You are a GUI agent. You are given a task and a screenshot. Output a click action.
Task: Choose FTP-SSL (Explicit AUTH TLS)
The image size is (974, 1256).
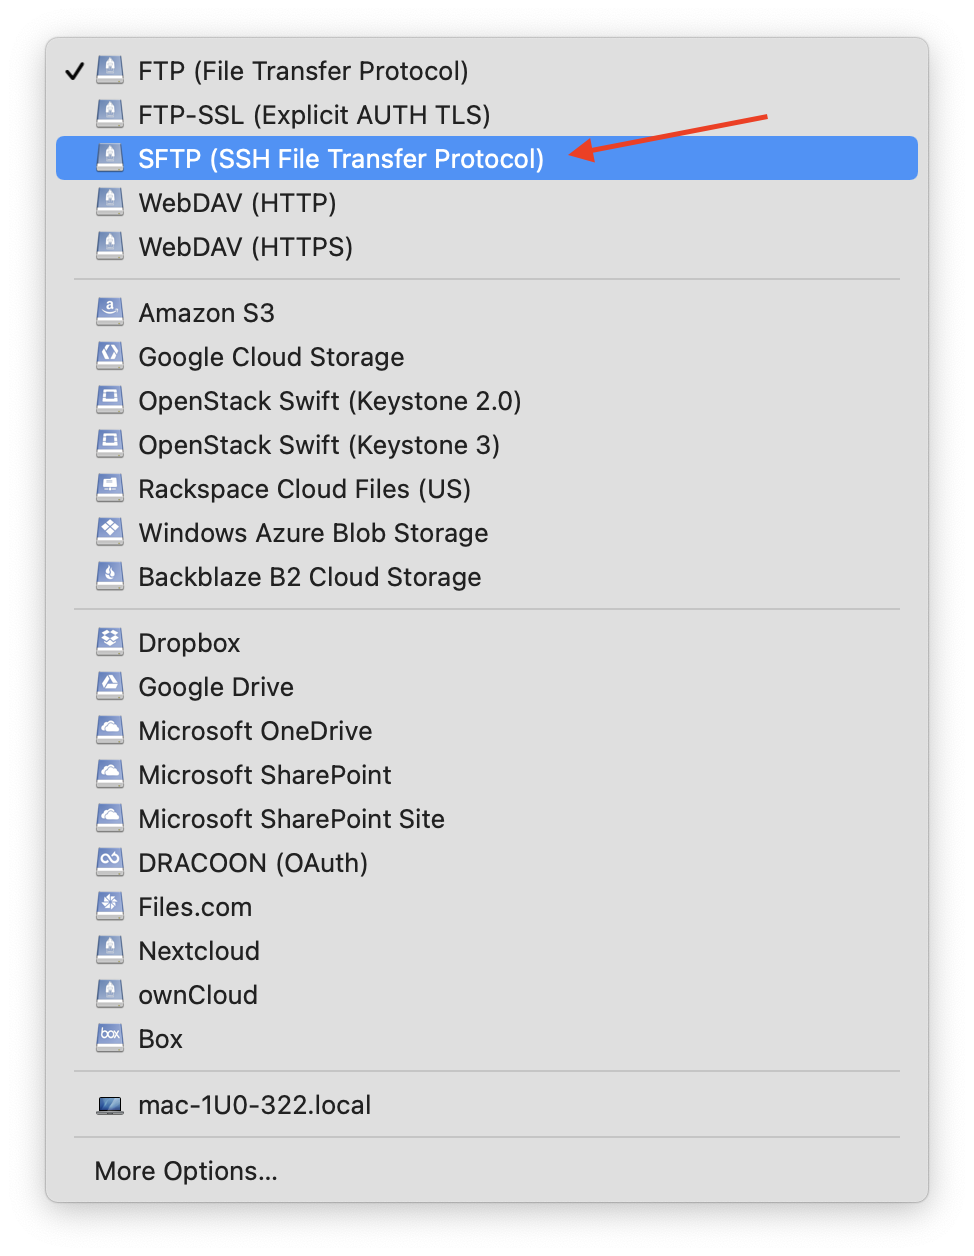click(x=487, y=114)
